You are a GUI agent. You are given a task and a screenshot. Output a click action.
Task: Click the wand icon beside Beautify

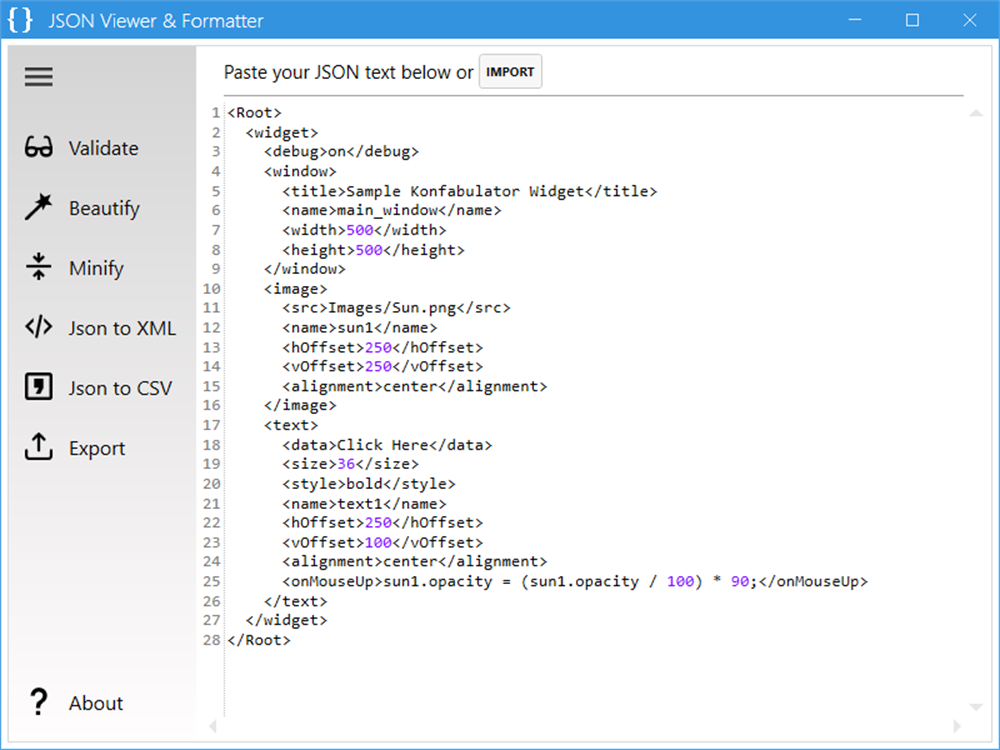tap(38, 207)
